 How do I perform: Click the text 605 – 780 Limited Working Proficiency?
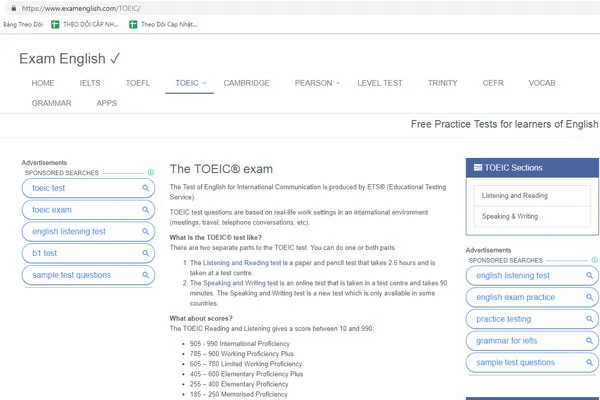(x=246, y=364)
